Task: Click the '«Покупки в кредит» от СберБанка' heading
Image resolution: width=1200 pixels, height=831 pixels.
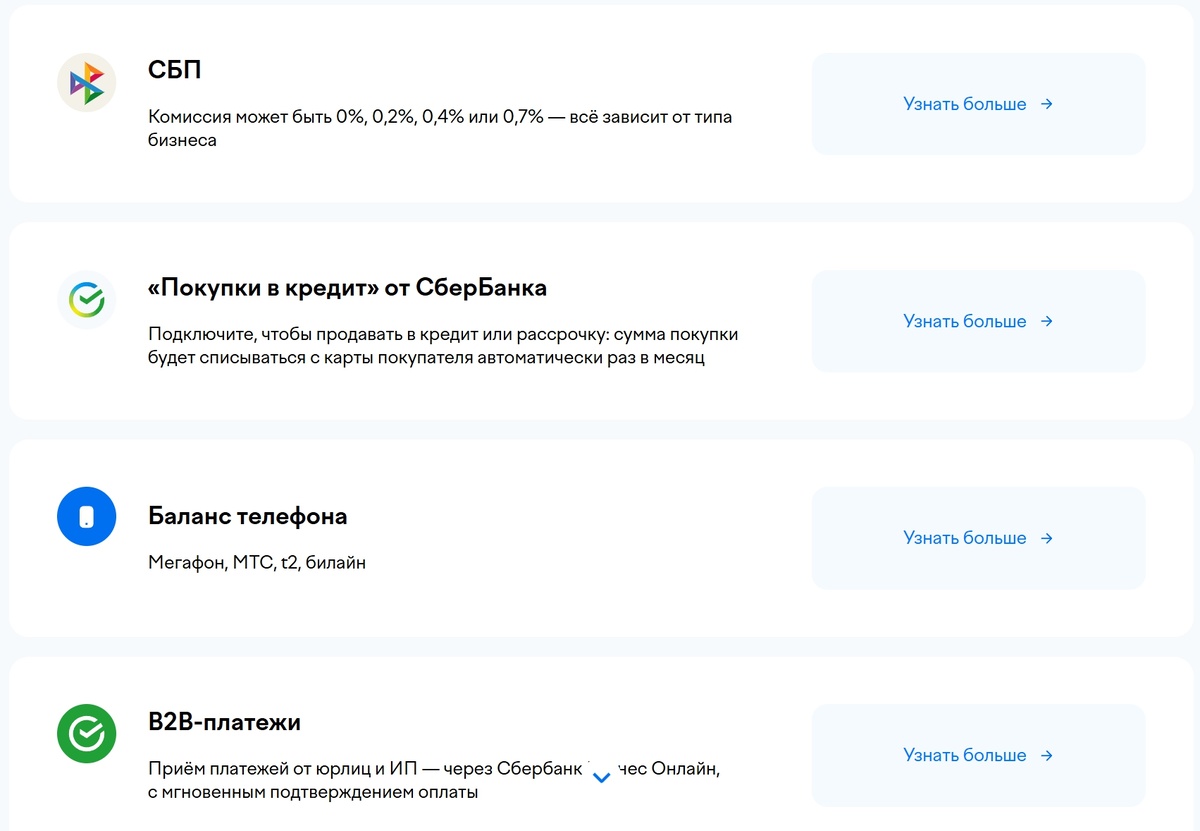Action: point(347,288)
